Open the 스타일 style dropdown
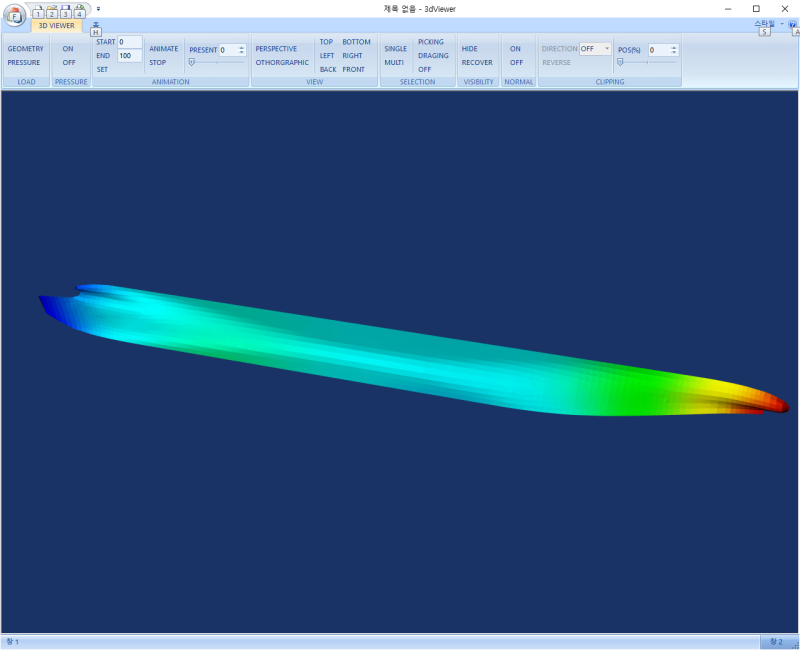 click(x=769, y=23)
